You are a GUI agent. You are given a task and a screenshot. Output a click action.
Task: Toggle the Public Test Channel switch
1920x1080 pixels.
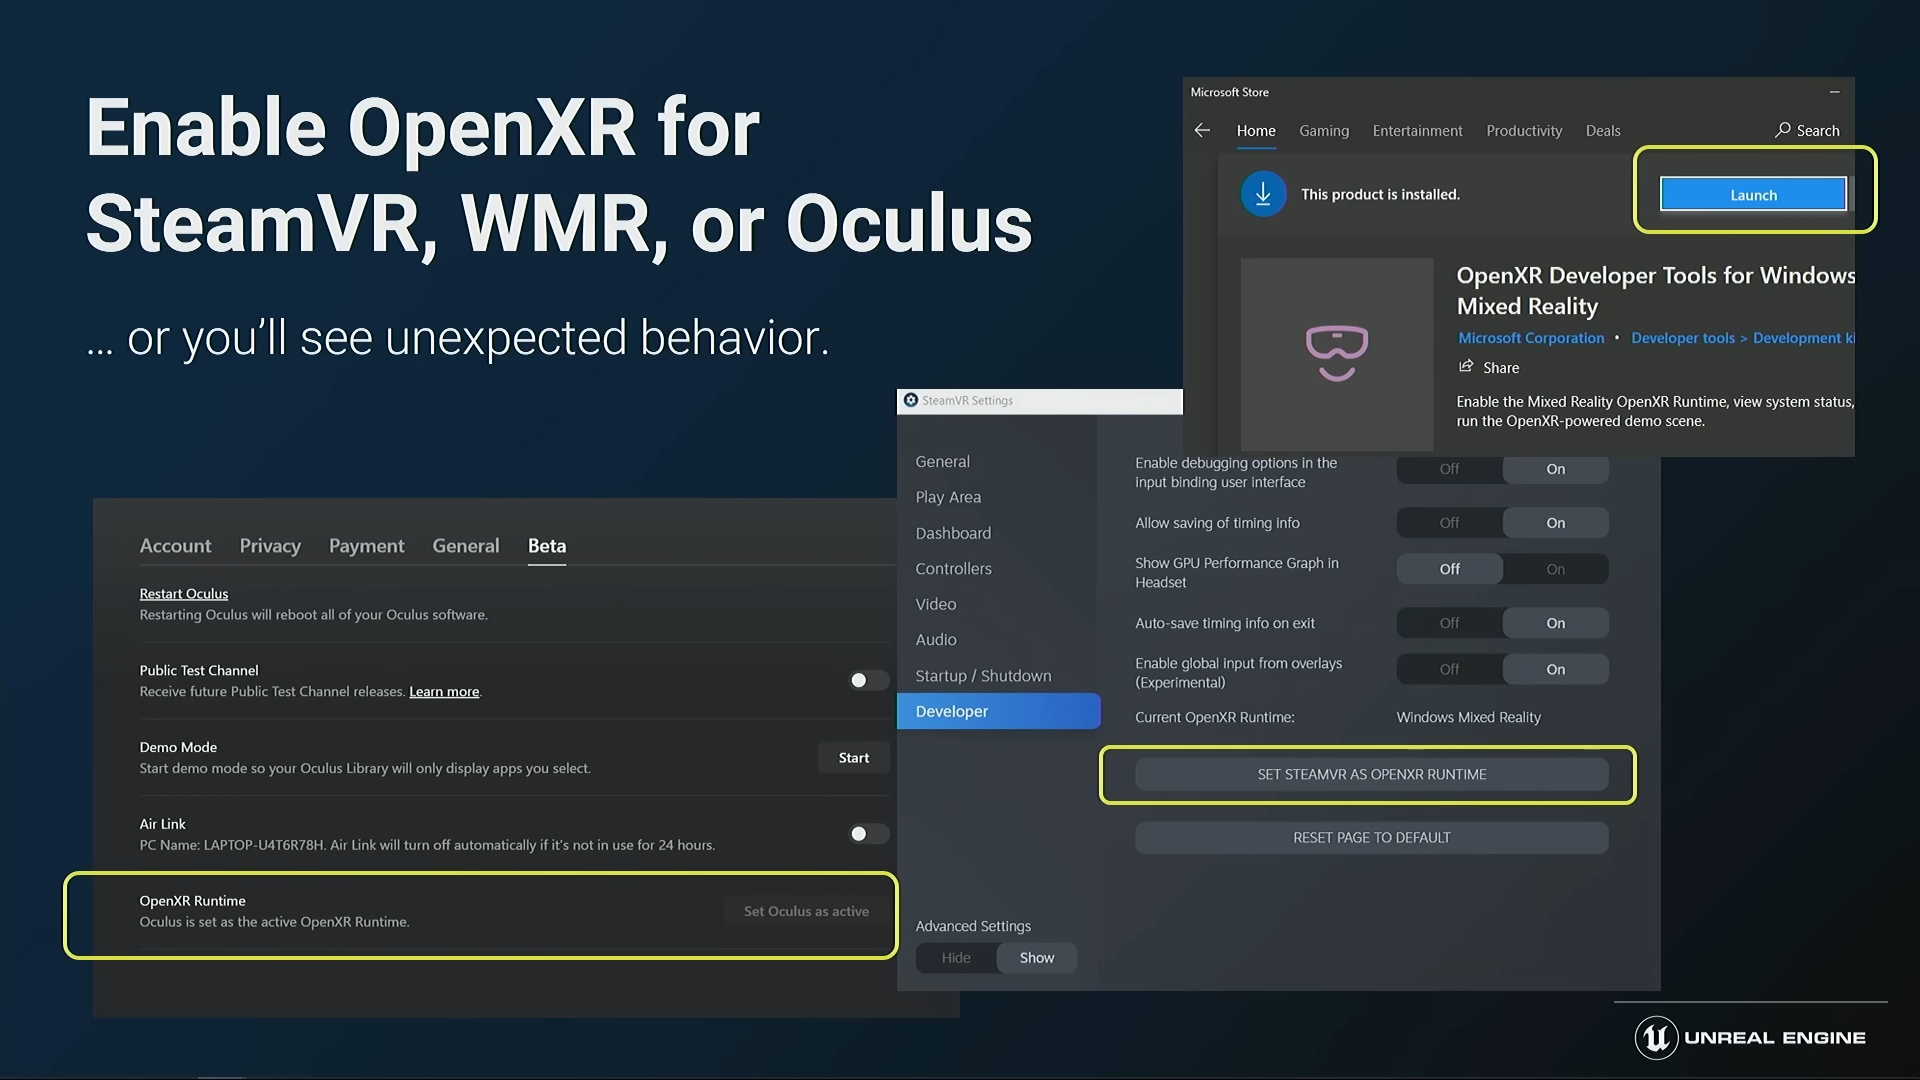[x=867, y=680]
